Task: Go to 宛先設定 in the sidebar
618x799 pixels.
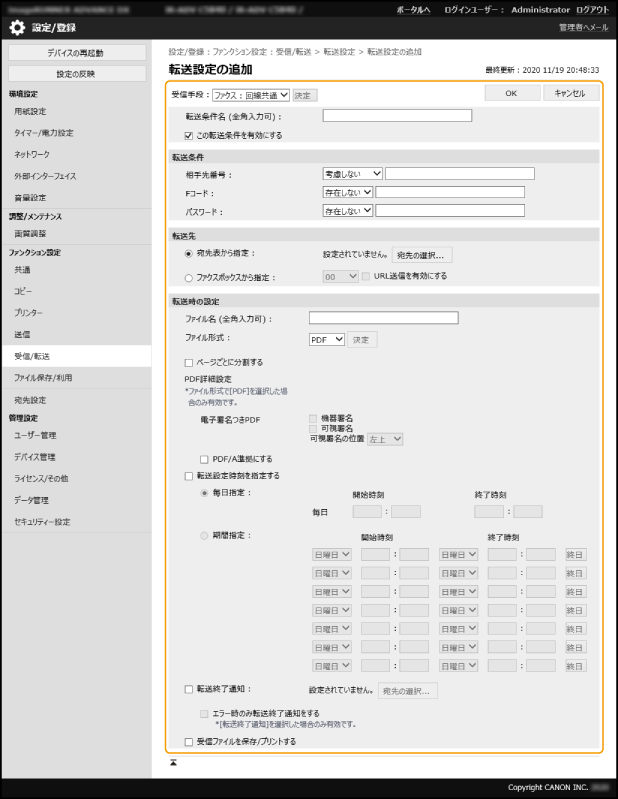Action: tap(30, 400)
